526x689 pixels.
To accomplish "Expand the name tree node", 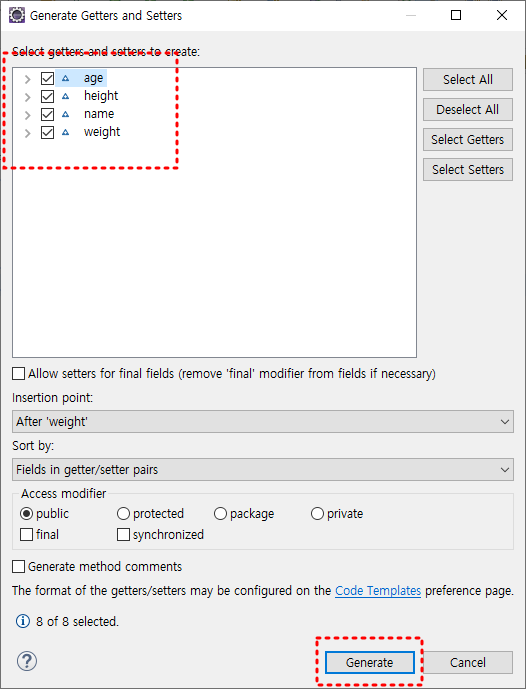I will click(28, 115).
